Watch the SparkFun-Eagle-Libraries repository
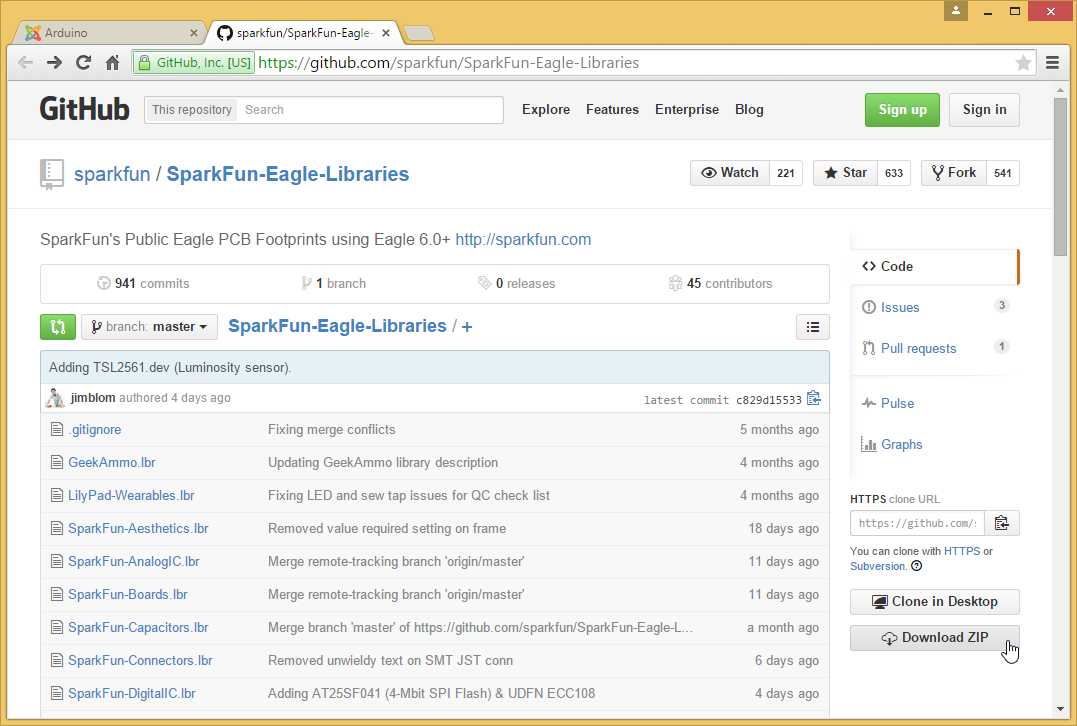 (x=730, y=173)
